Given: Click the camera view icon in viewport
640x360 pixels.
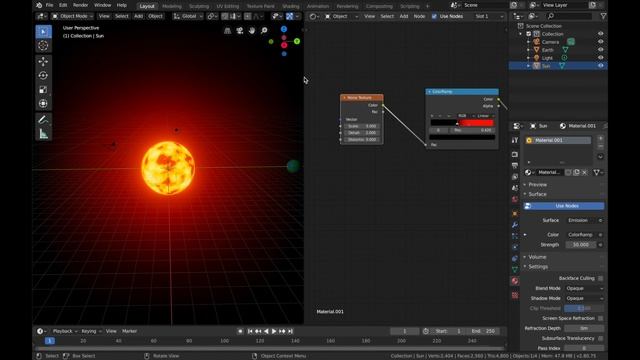Looking at the screenshot, I should pyautogui.click(x=240, y=31).
